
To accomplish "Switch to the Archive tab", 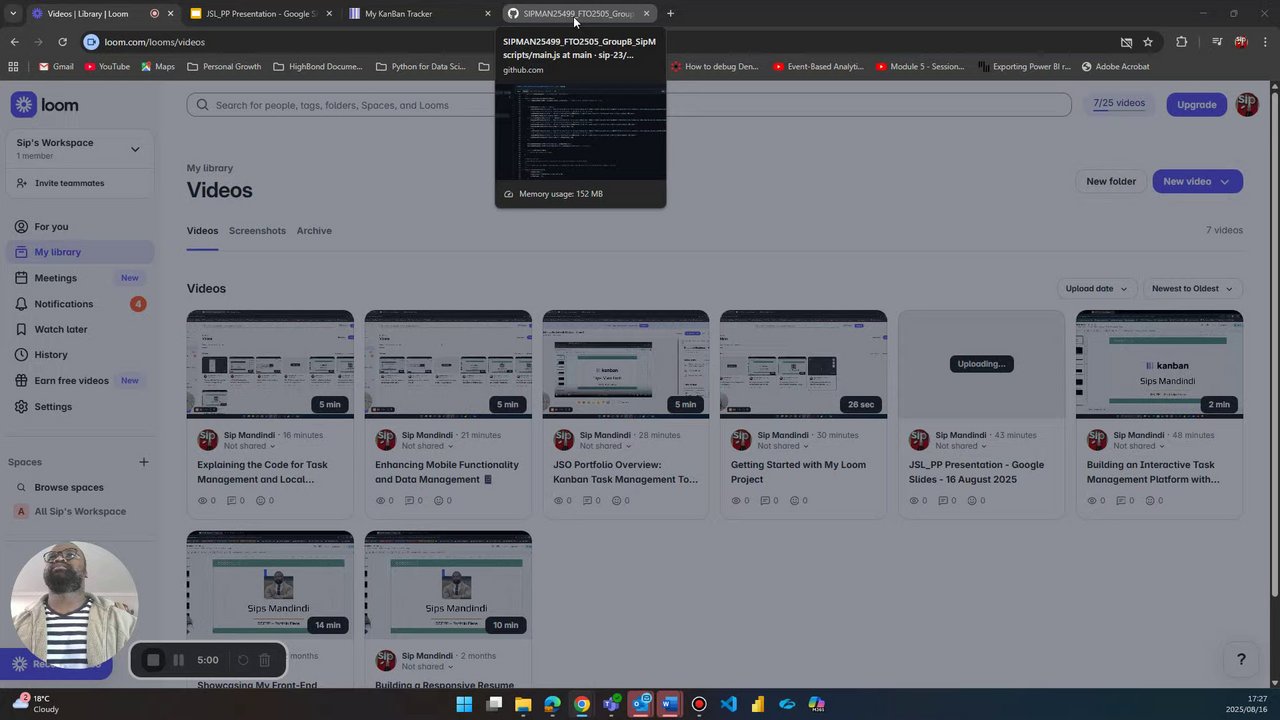I will pos(314,231).
